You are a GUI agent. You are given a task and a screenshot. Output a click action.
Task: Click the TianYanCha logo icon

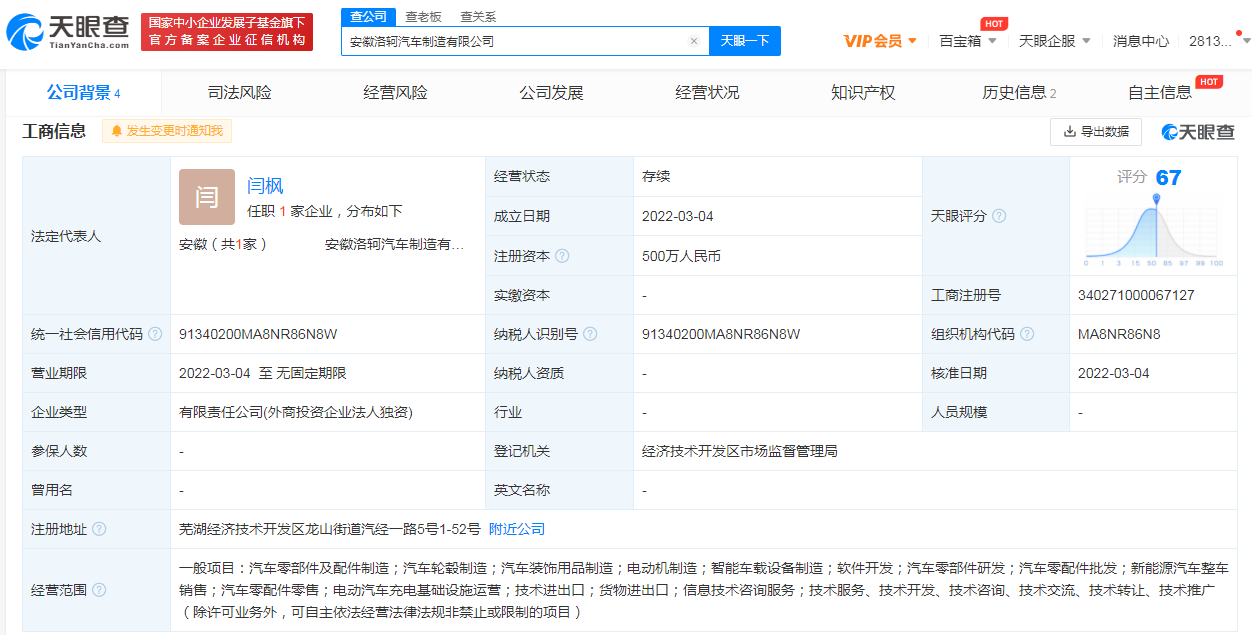pos(26,32)
